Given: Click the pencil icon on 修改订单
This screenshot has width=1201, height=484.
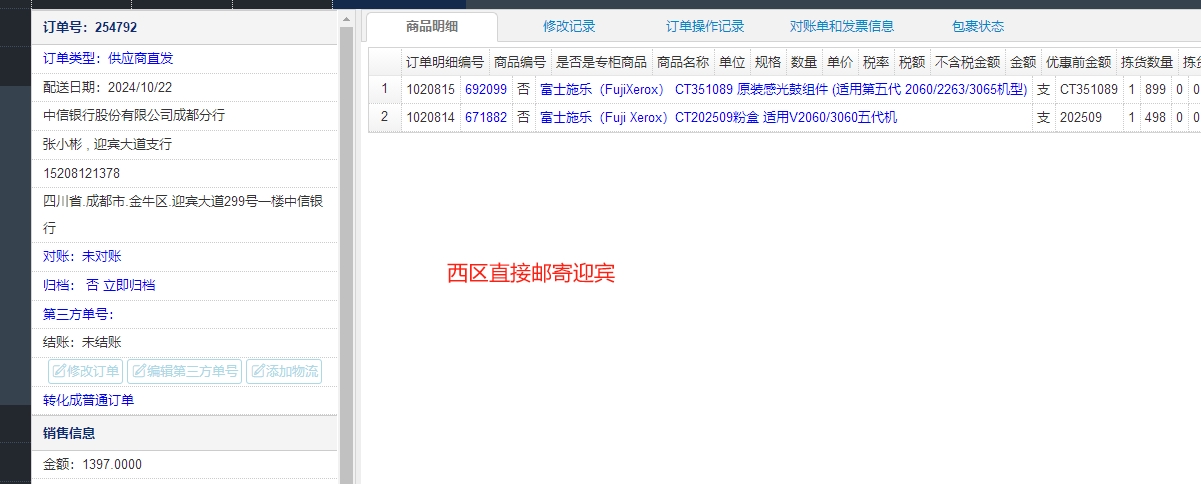Looking at the screenshot, I should (59, 372).
